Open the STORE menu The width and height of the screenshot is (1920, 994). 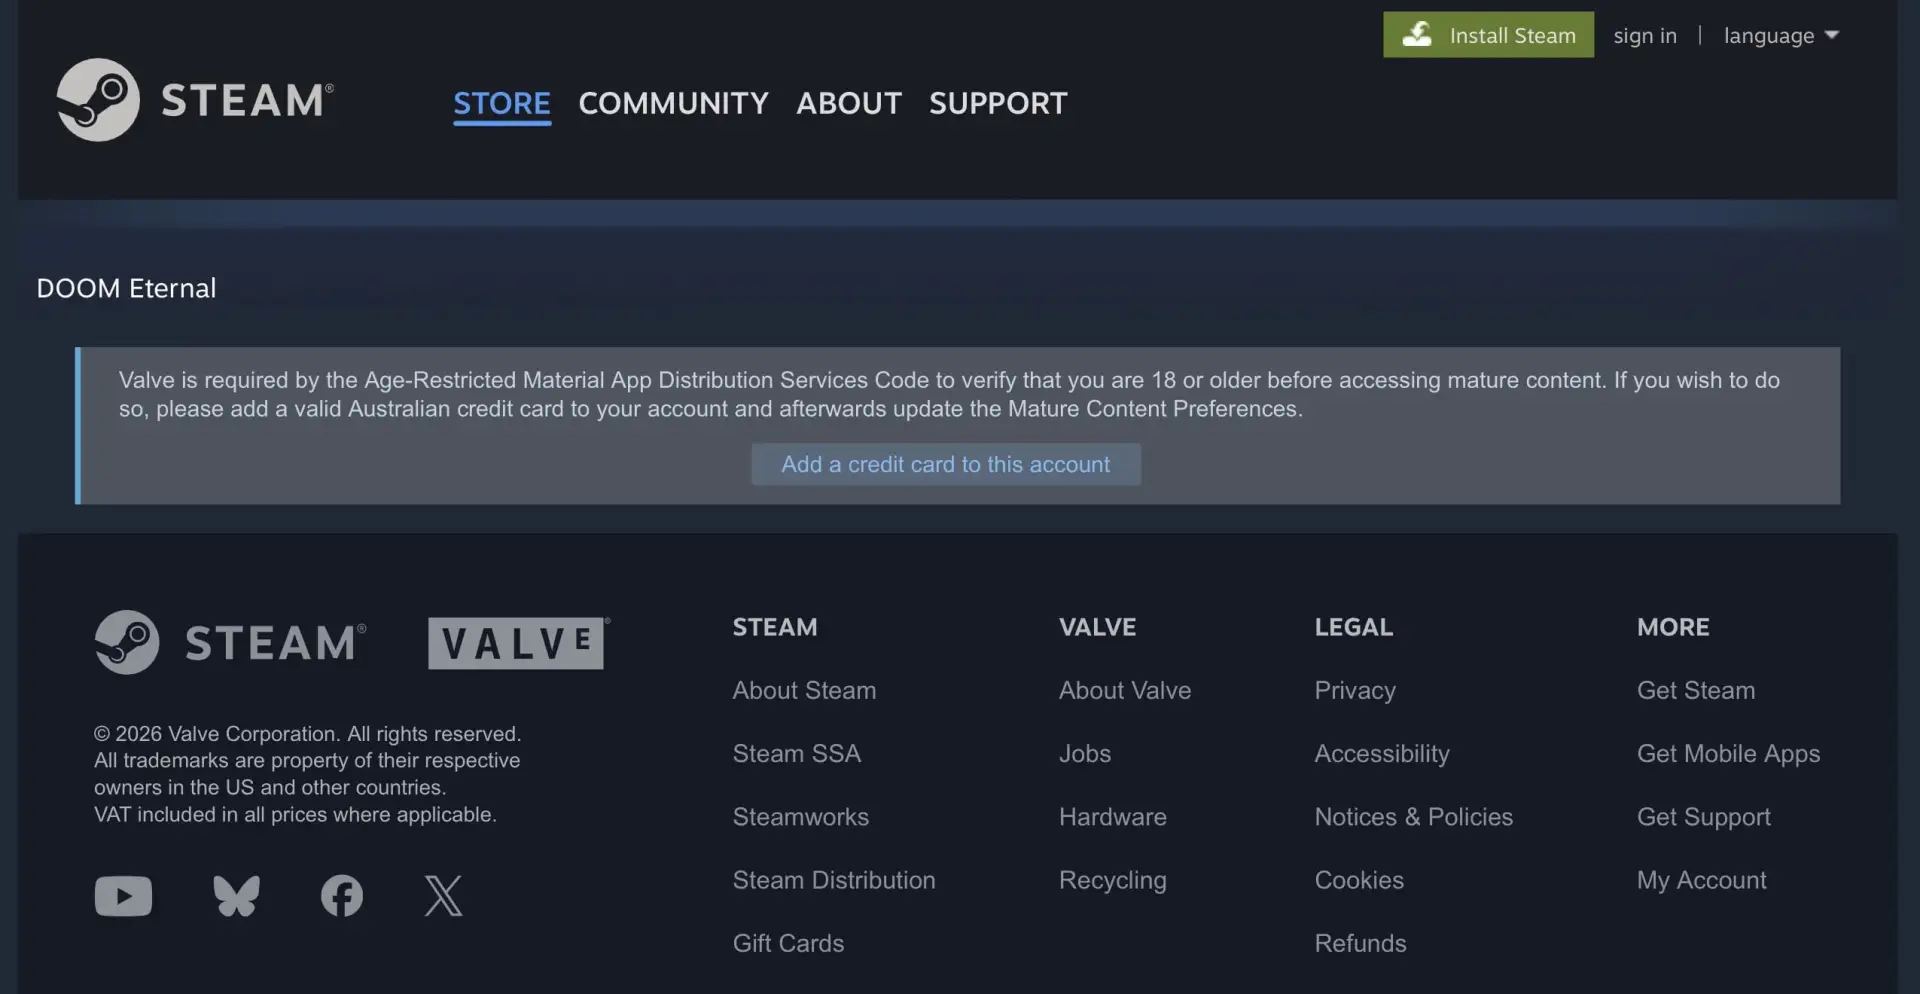click(x=502, y=103)
